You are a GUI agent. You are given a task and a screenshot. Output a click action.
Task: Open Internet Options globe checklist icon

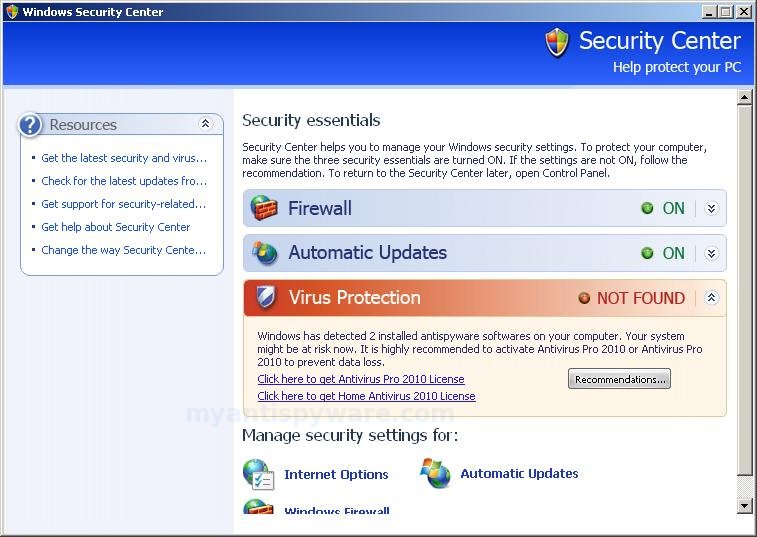click(x=258, y=474)
